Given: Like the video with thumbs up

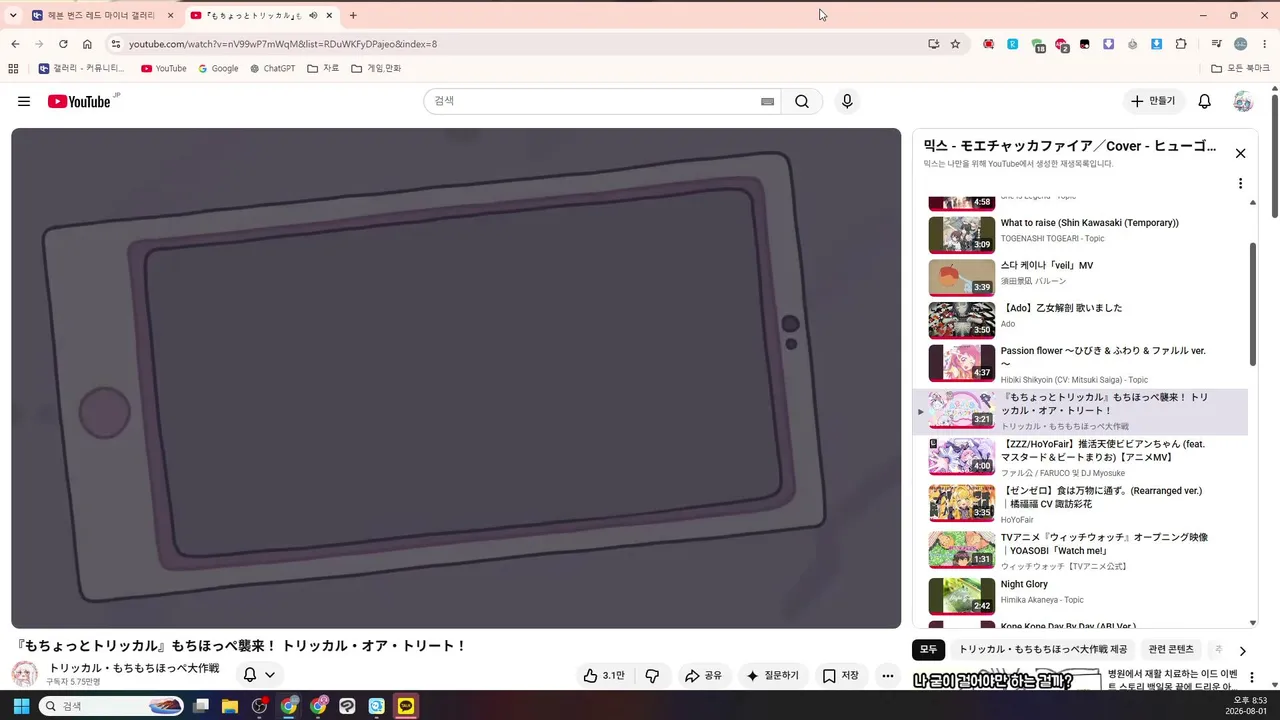Looking at the screenshot, I should [x=607, y=676].
